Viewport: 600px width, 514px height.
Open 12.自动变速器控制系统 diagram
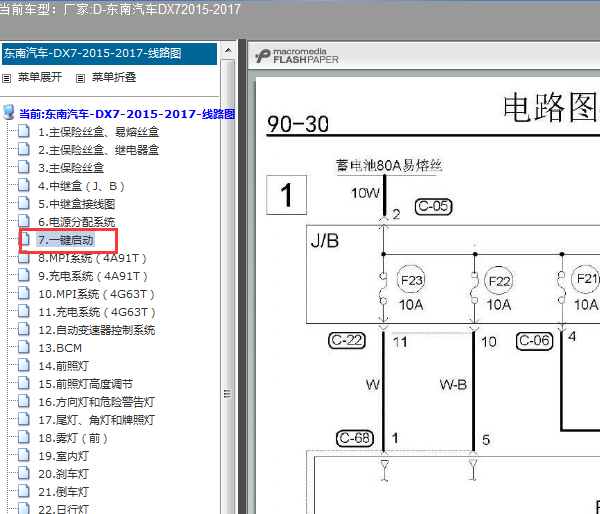[96, 330]
